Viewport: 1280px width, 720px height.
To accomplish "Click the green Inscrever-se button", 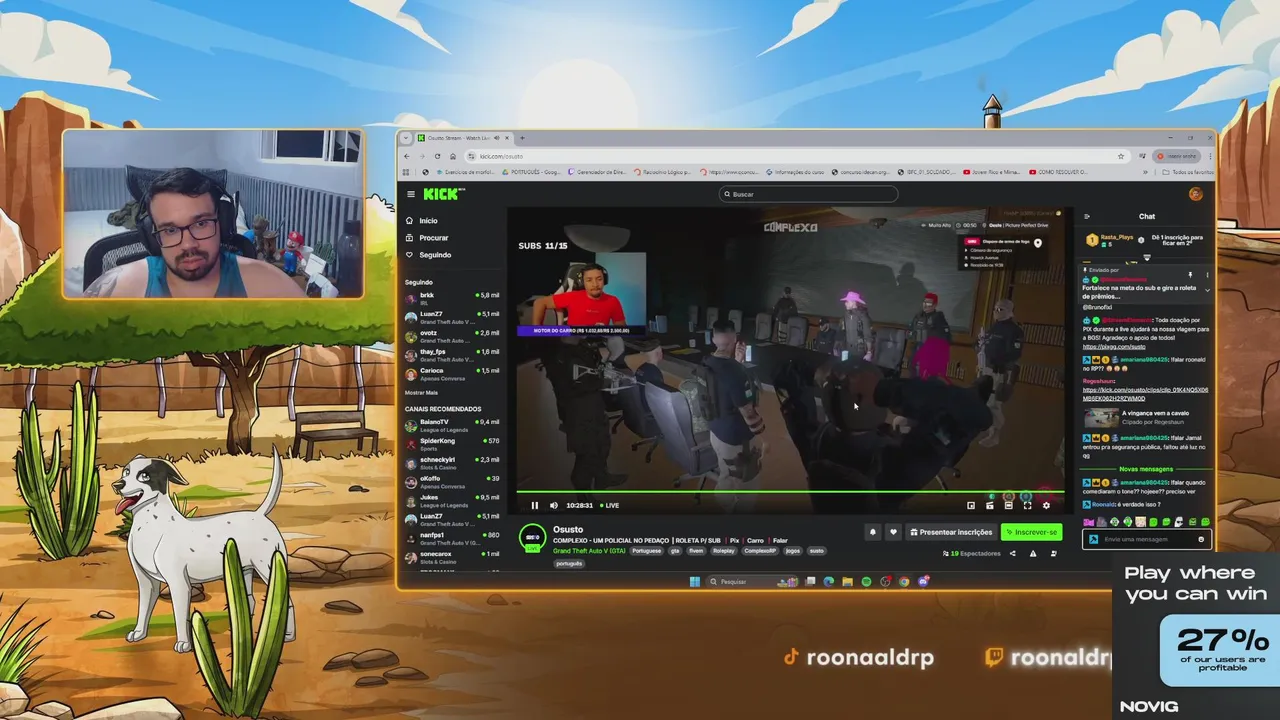I will coord(1031,532).
